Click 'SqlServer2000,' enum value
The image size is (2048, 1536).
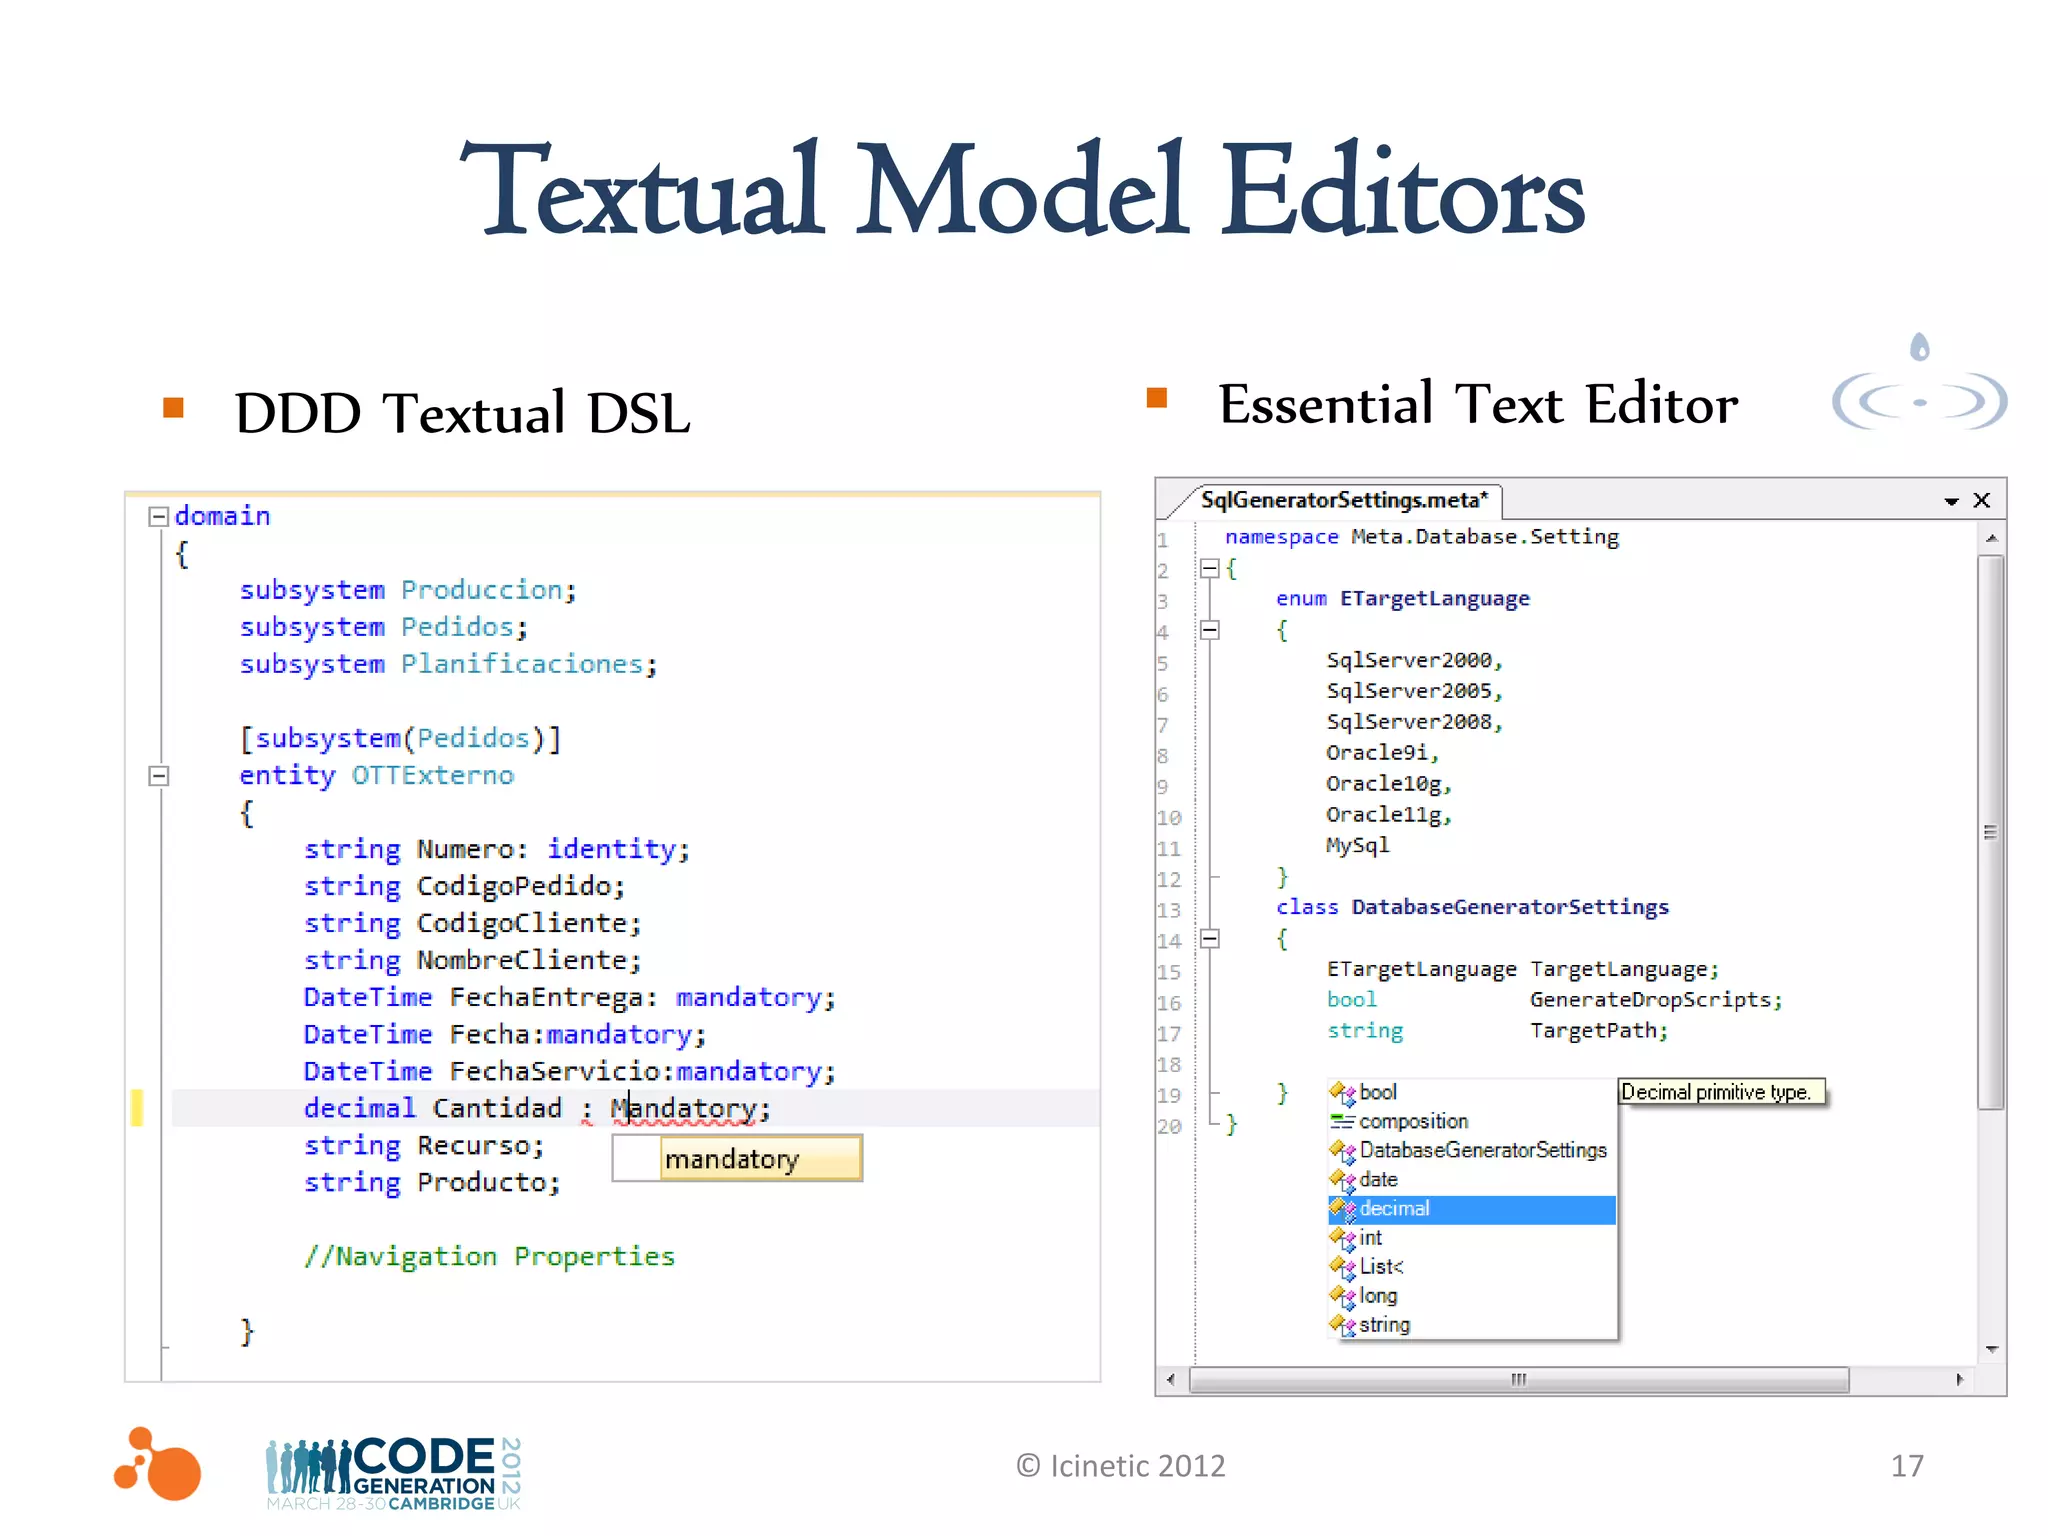[1415, 660]
